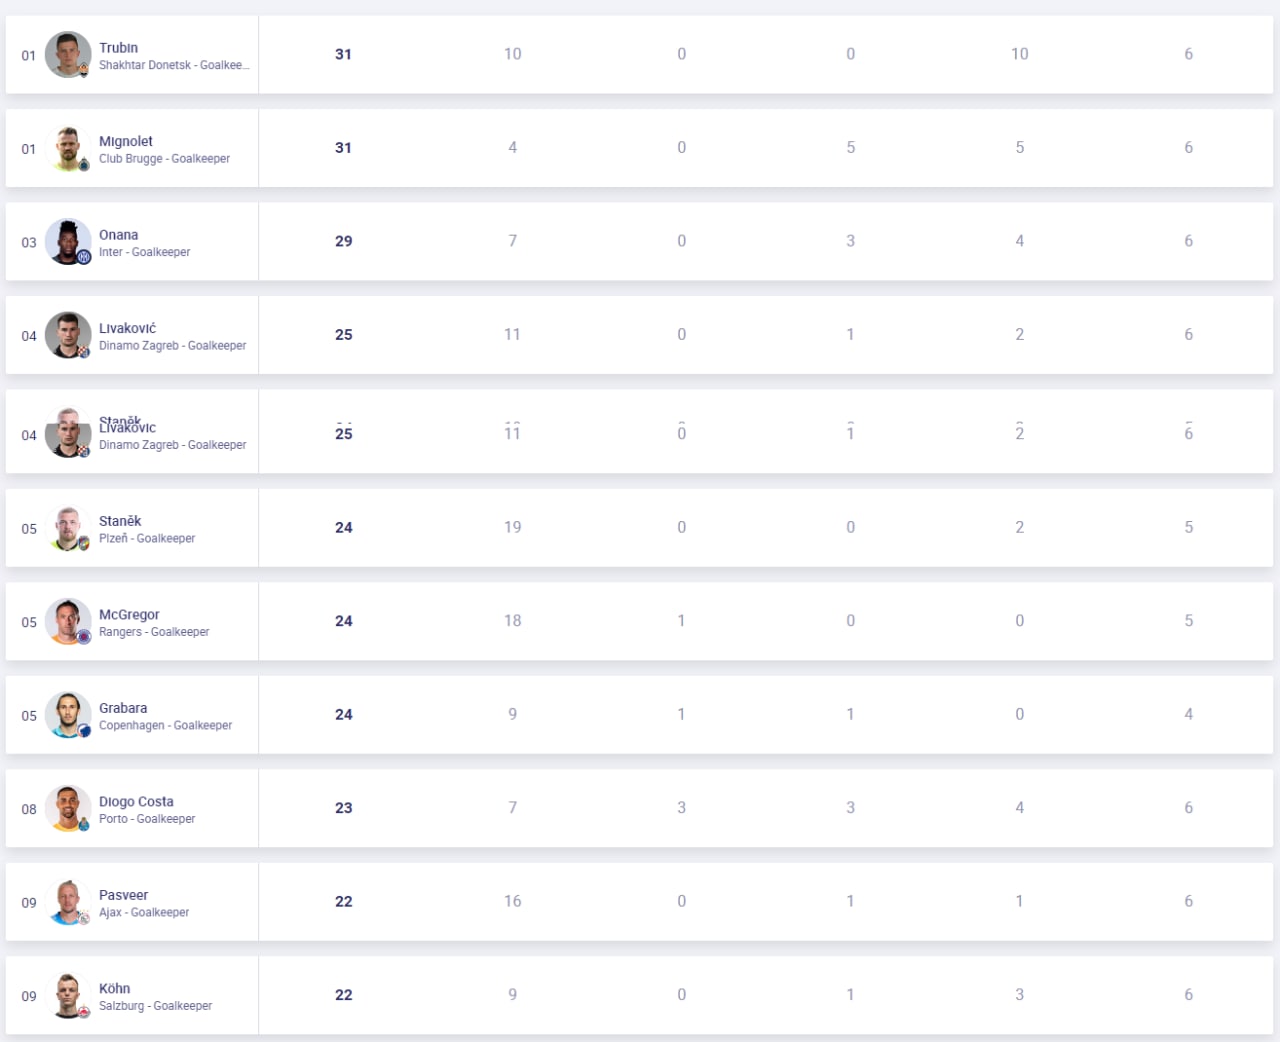The width and height of the screenshot is (1280, 1042).
Task: Click the Porto crest on Diogo Costa's photo
Action: (84, 824)
